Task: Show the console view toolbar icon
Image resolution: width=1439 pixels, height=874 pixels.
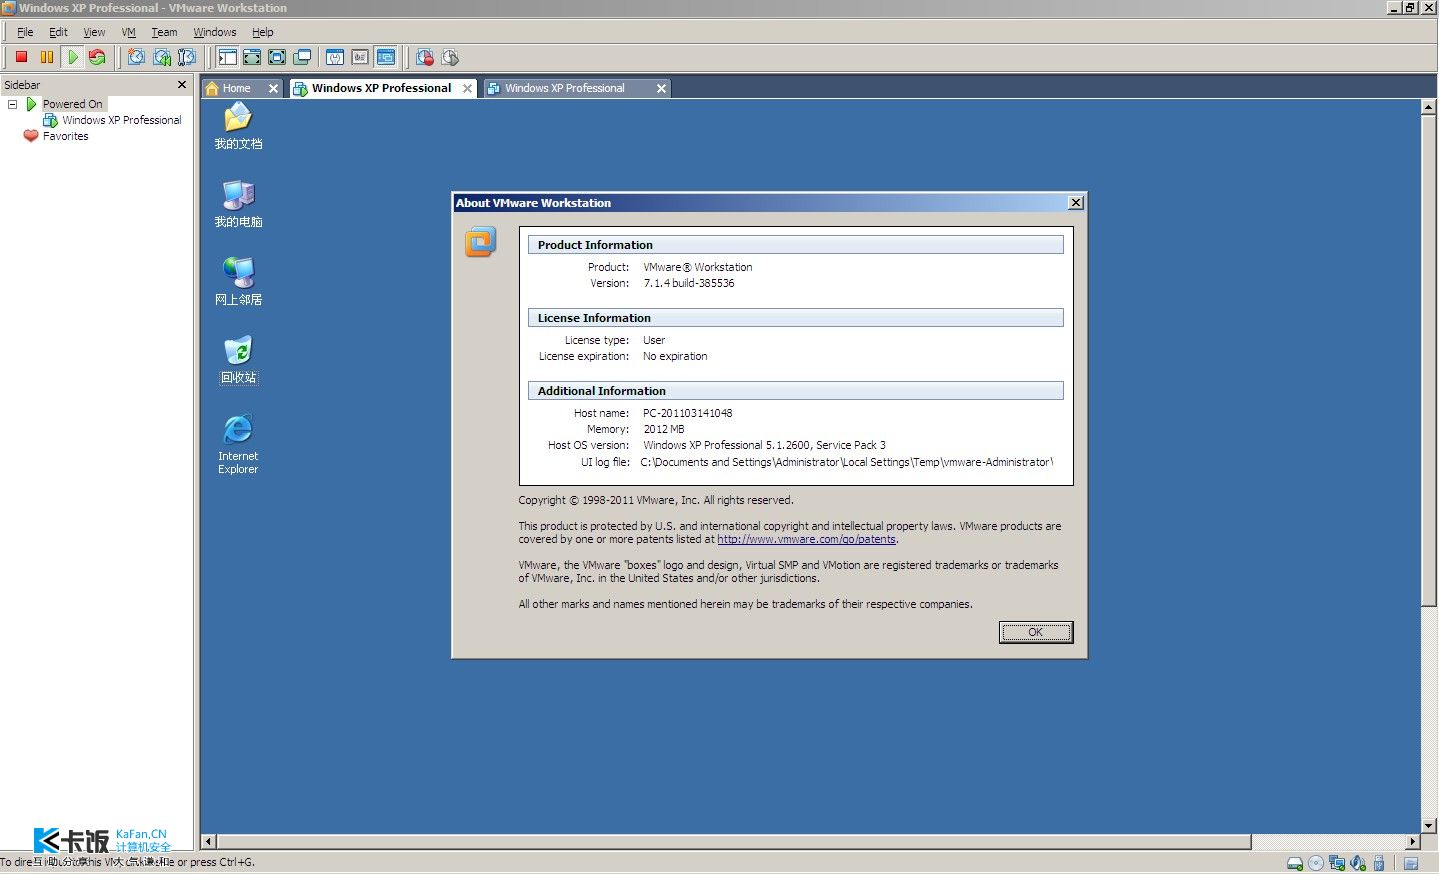Action: 386,57
